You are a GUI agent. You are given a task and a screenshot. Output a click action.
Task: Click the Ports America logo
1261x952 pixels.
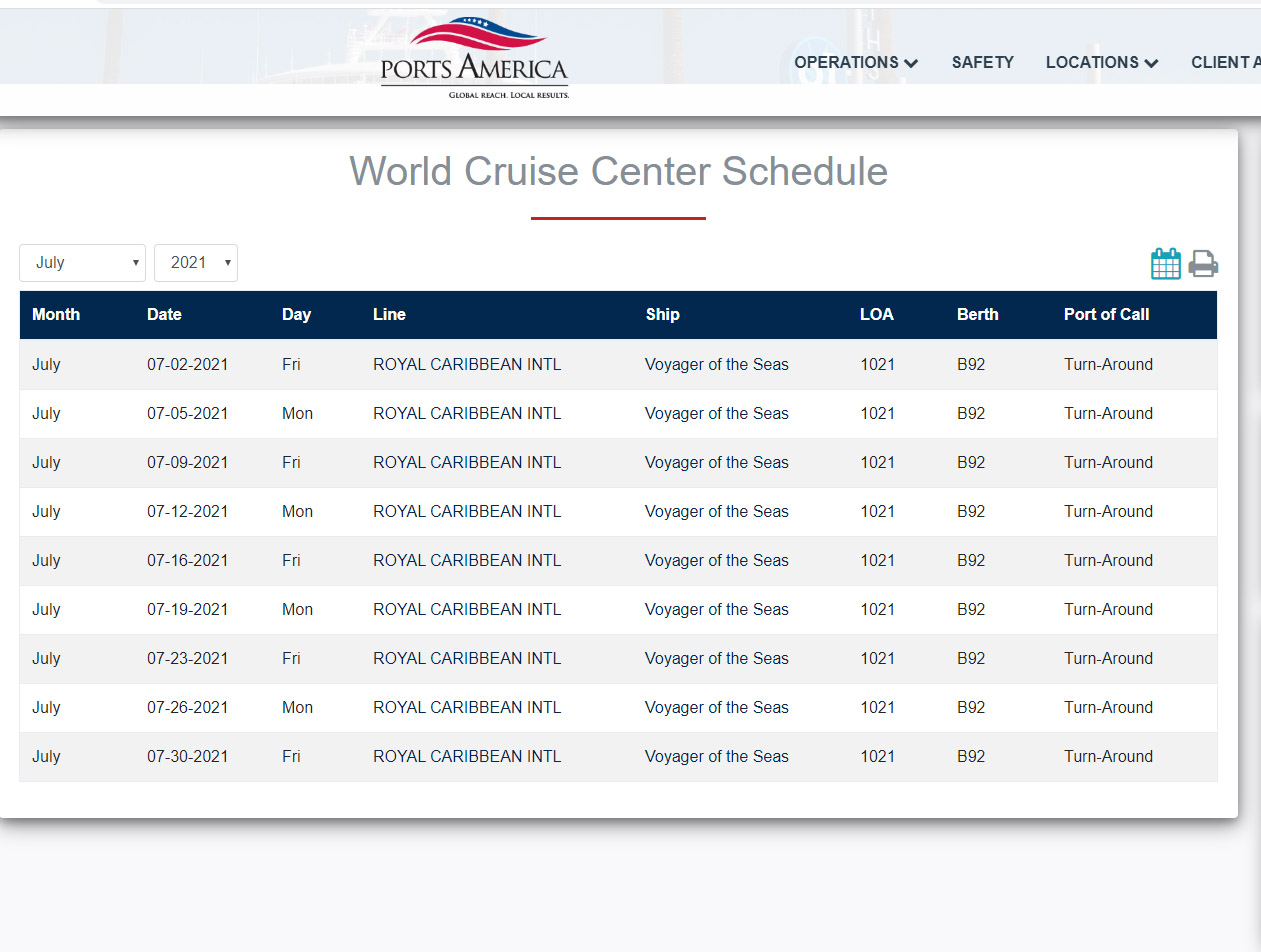pyautogui.click(x=474, y=58)
